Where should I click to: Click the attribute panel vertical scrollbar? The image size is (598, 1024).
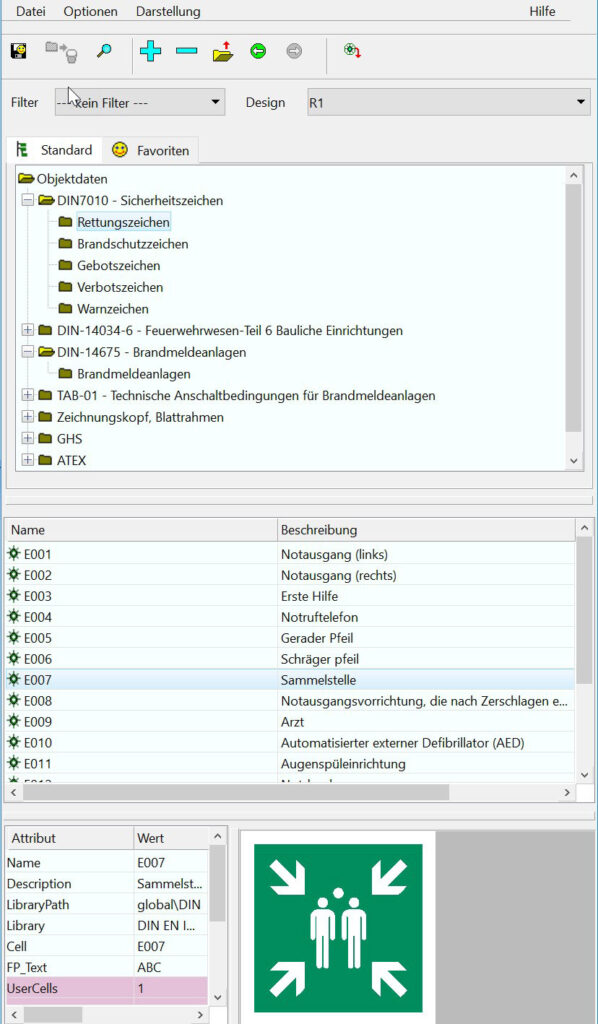[218, 884]
